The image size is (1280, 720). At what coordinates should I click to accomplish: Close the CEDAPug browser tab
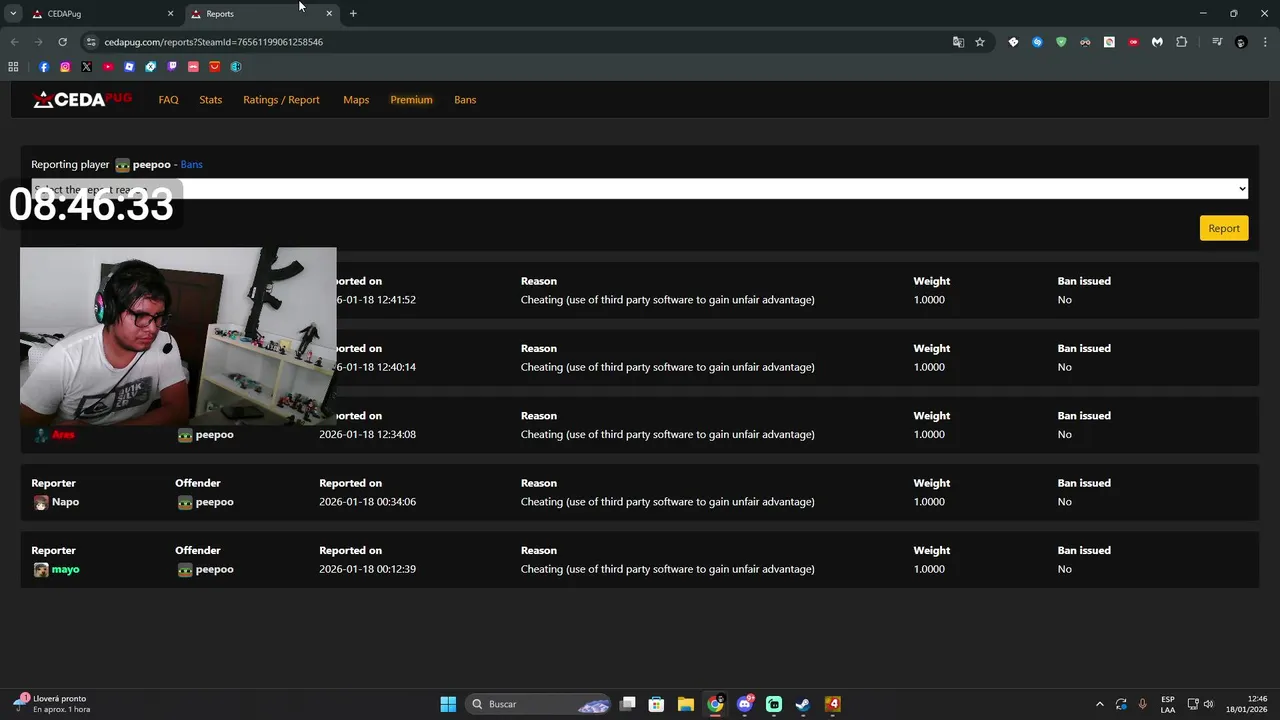(x=170, y=14)
